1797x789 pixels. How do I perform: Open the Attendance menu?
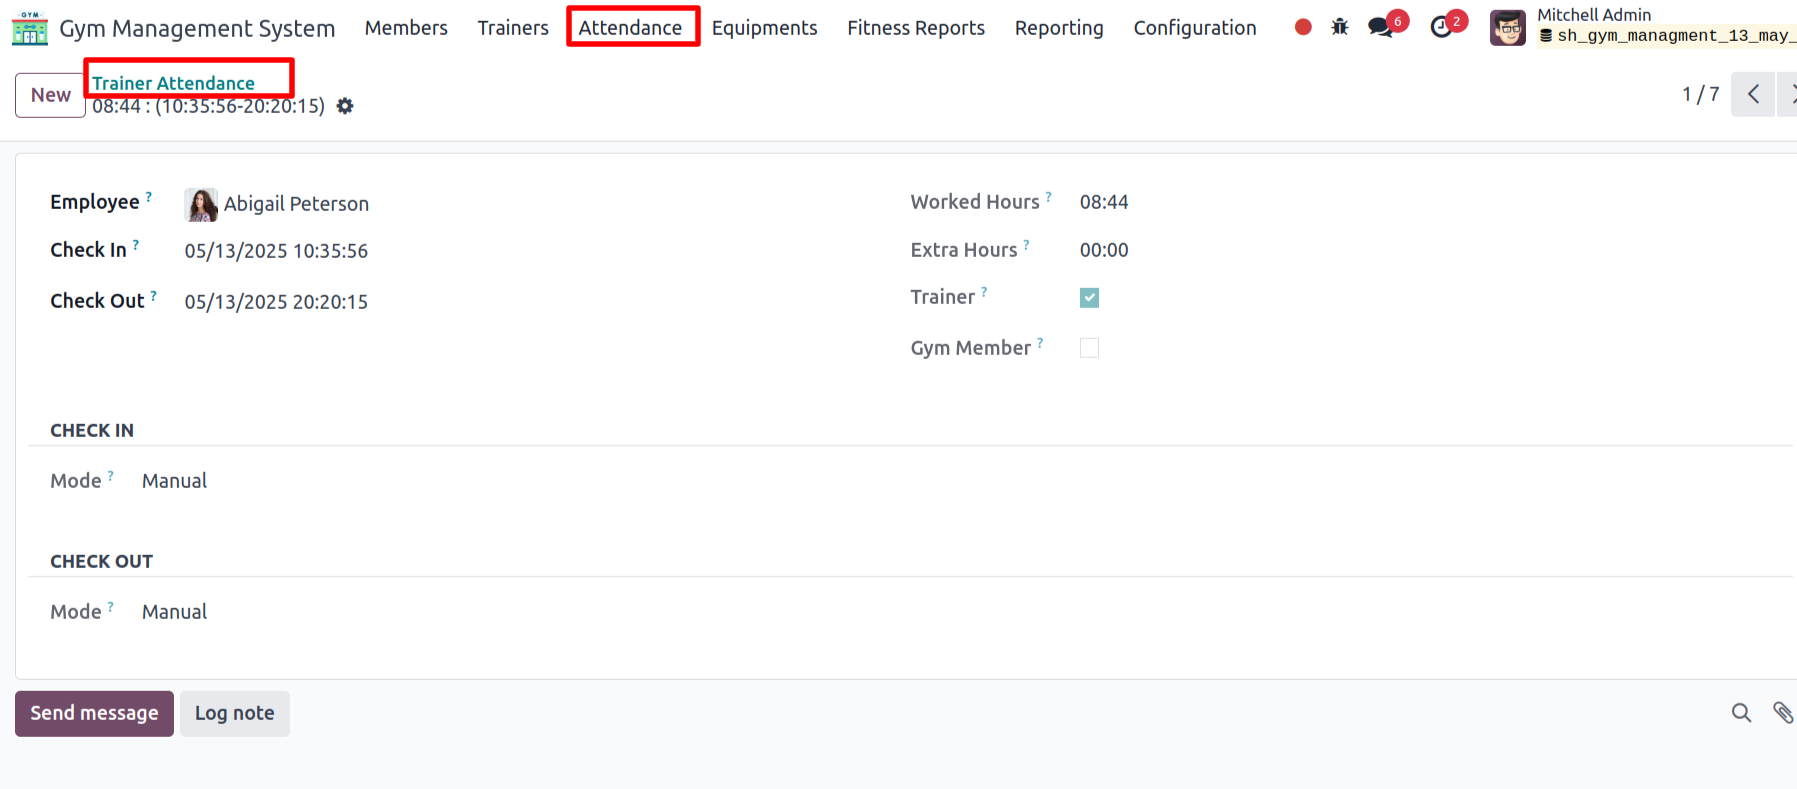tap(630, 28)
